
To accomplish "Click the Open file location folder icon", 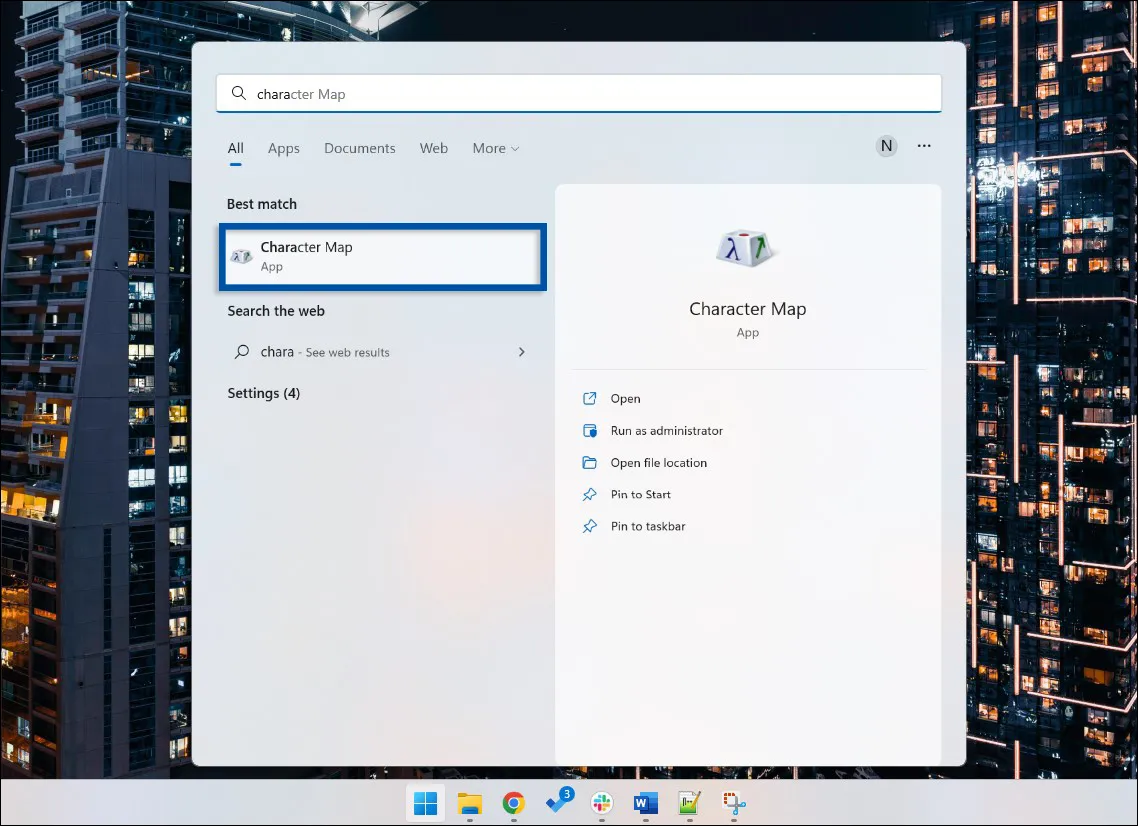I will point(589,463).
